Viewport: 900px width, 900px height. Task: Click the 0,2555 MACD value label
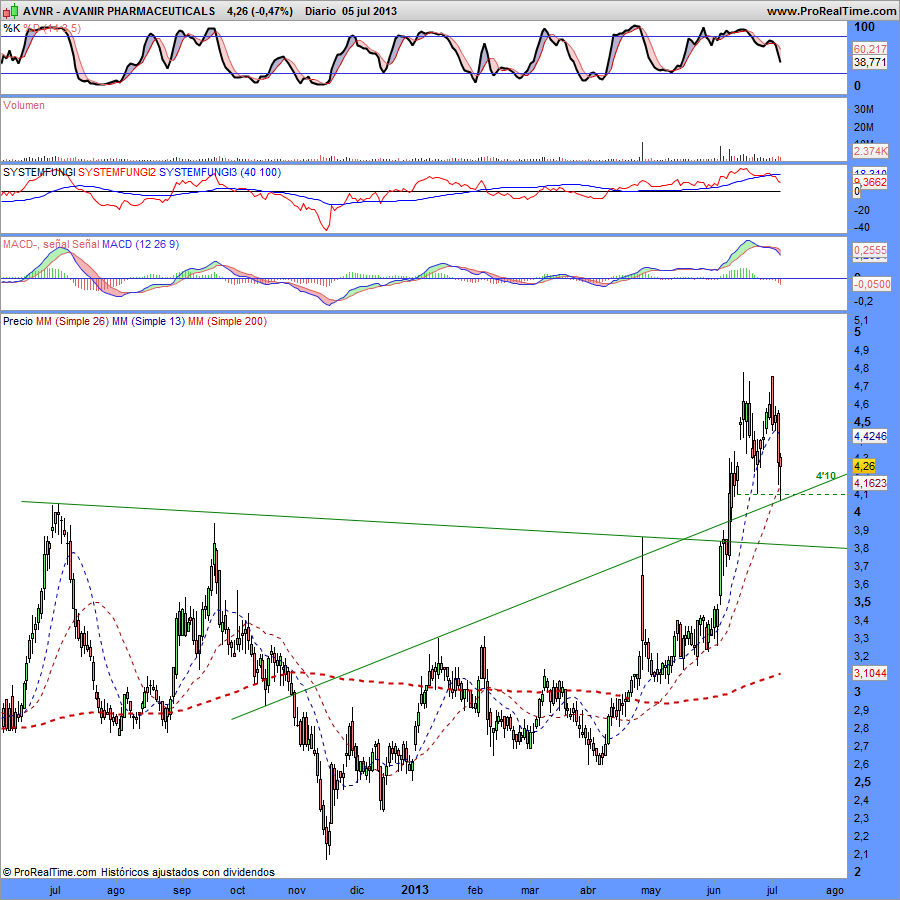point(870,250)
